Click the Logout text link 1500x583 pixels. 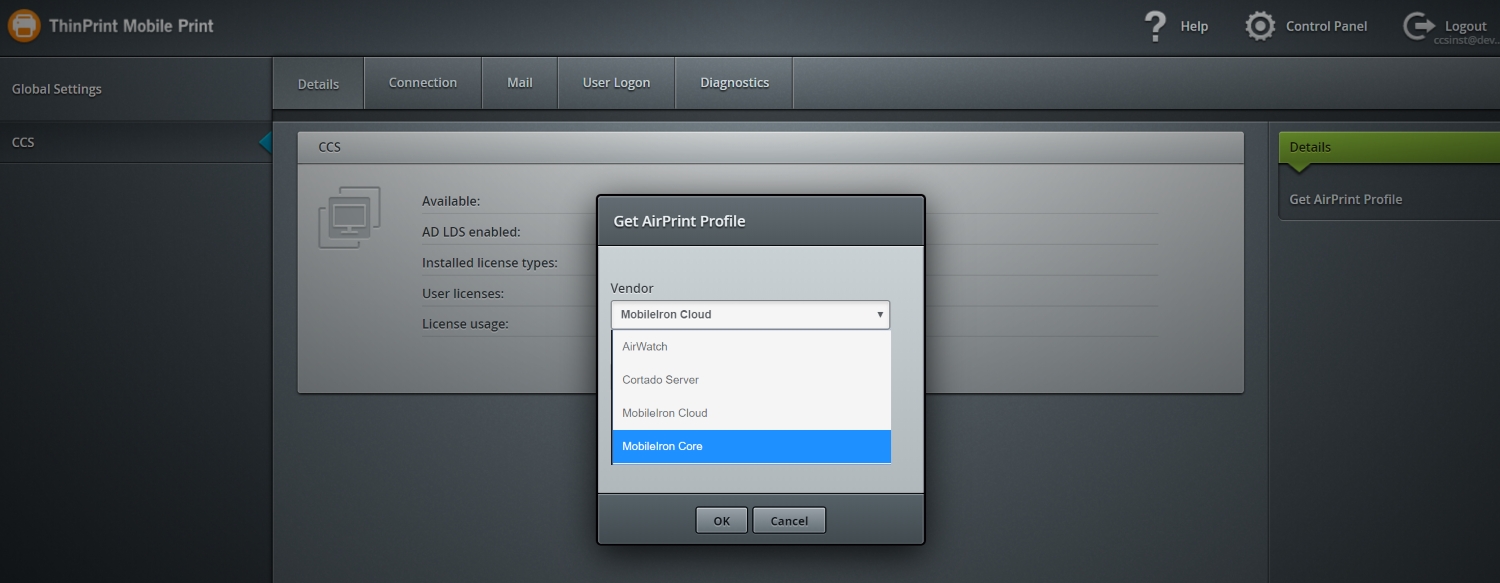[1465, 27]
